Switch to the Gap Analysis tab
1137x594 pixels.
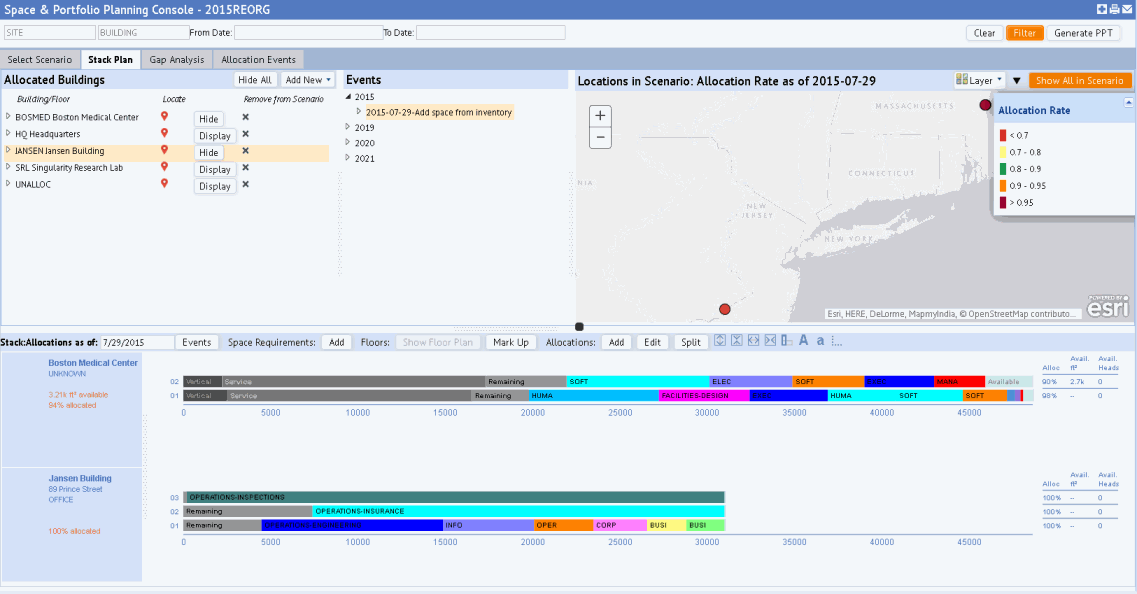[x=176, y=59]
